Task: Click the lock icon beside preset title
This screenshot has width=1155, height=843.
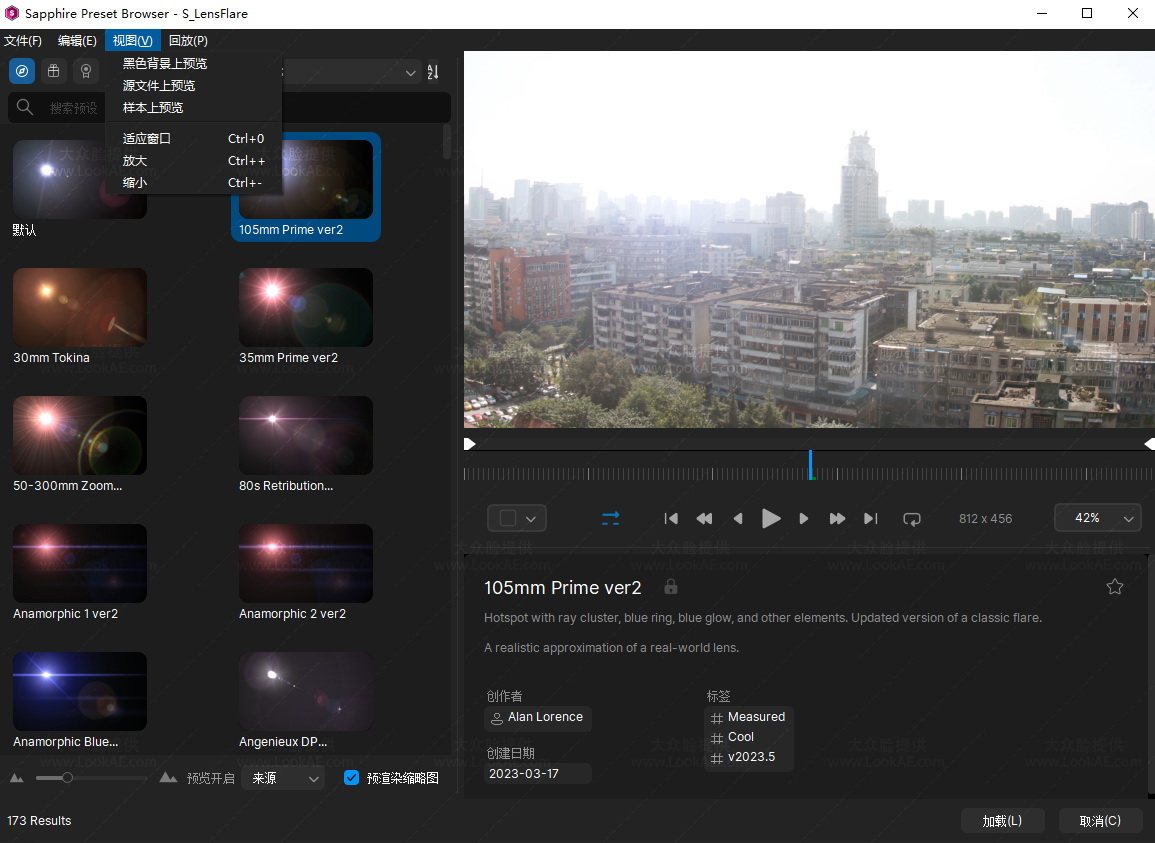Action: (x=670, y=587)
